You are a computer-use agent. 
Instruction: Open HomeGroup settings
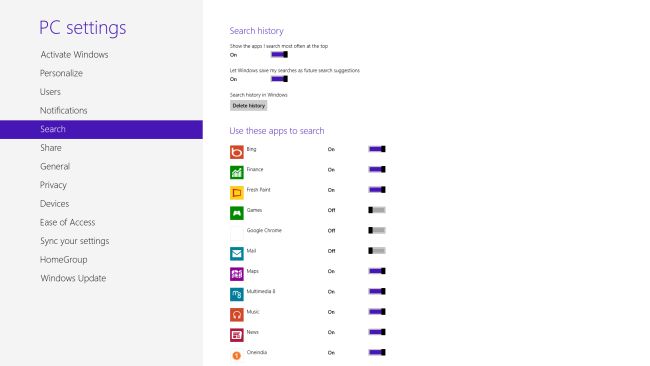pos(63,259)
